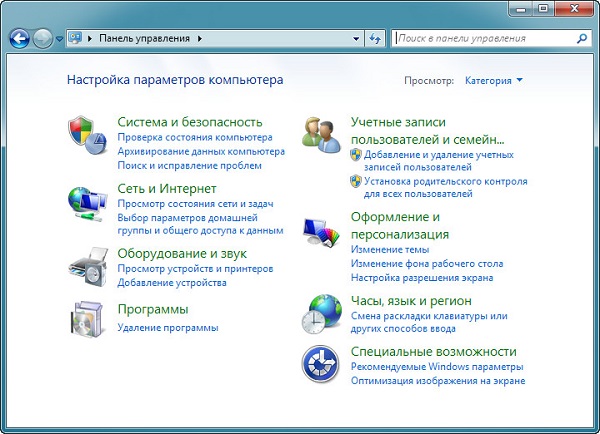Screen dimensions: 600x434
Task: Click Настройка разрешения экрана link
Action: pyautogui.click(x=422, y=278)
